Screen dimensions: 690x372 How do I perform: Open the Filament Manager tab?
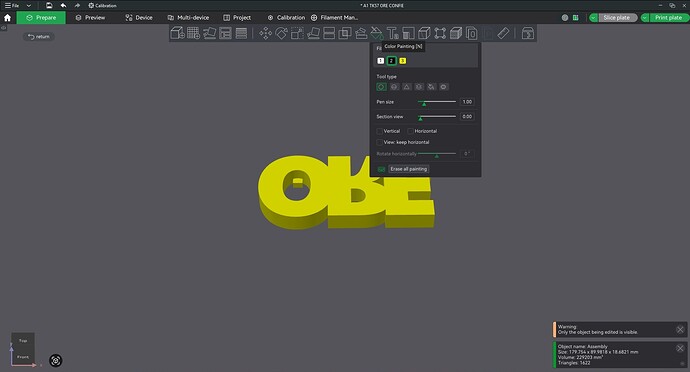pyautogui.click(x=334, y=18)
